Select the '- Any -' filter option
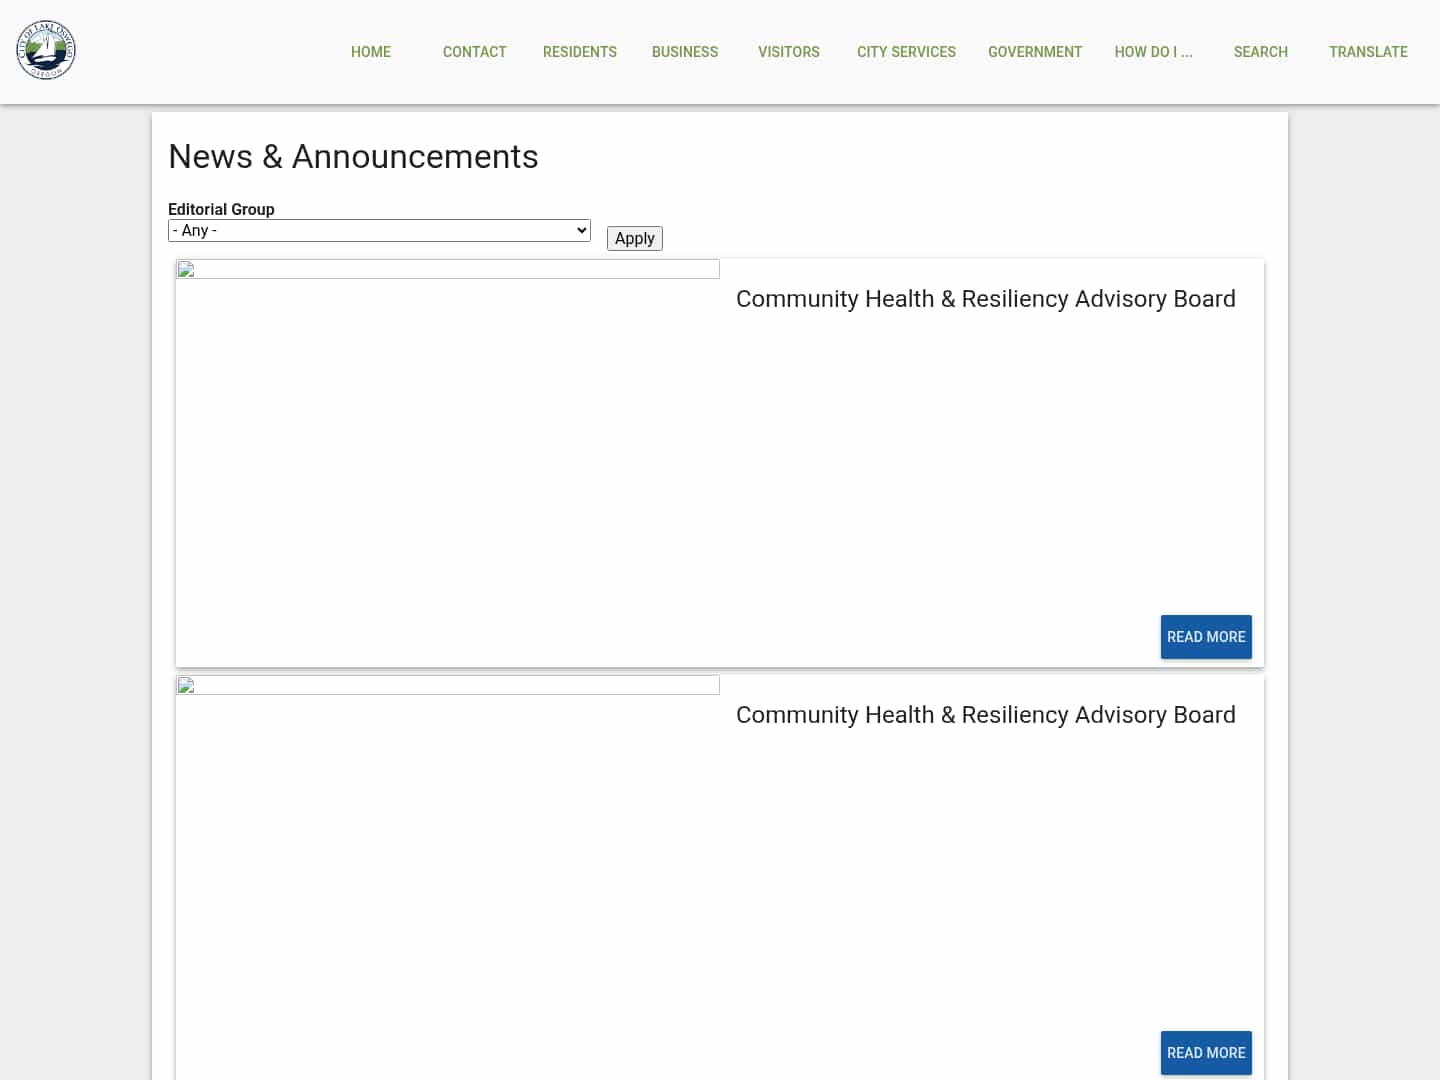 (x=379, y=230)
